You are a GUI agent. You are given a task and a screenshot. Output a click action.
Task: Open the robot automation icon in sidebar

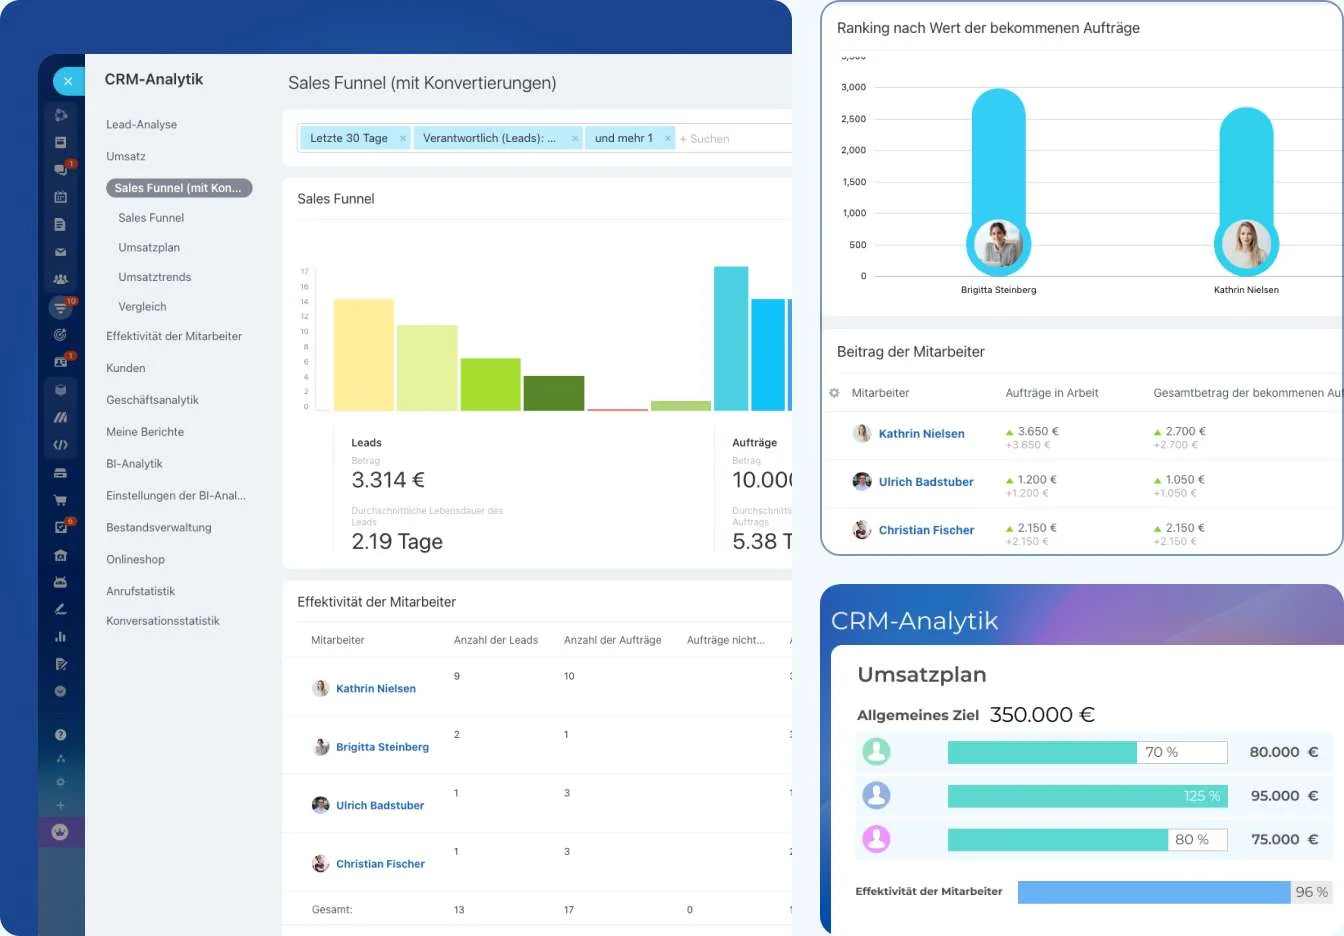pyautogui.click(x=60, y=582)
